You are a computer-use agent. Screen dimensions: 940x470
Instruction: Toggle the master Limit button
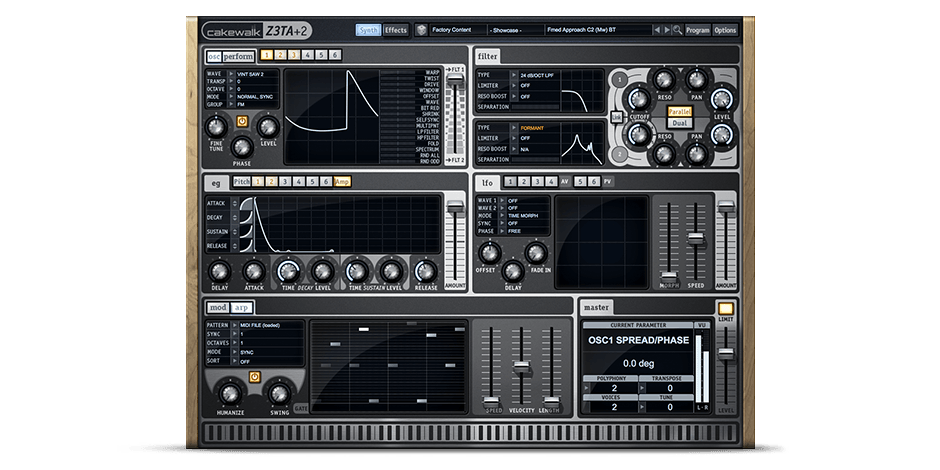click(x=725, y=309)
